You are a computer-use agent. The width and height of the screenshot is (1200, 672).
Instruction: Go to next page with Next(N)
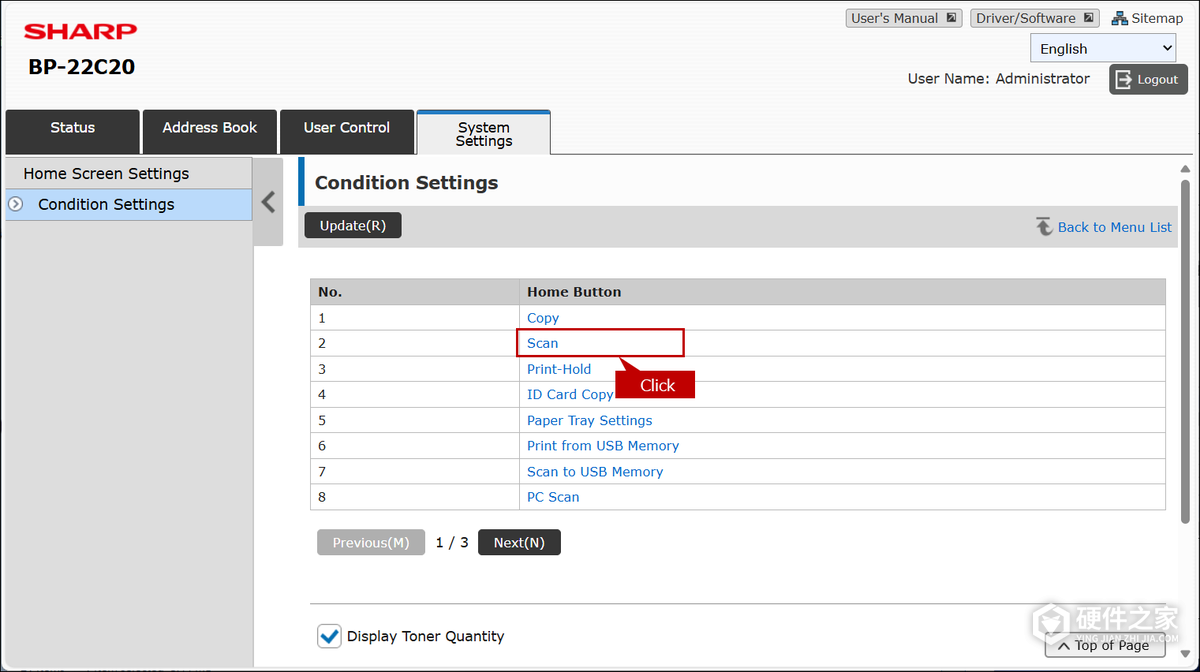pyautogui.click(x=519, y=542)
